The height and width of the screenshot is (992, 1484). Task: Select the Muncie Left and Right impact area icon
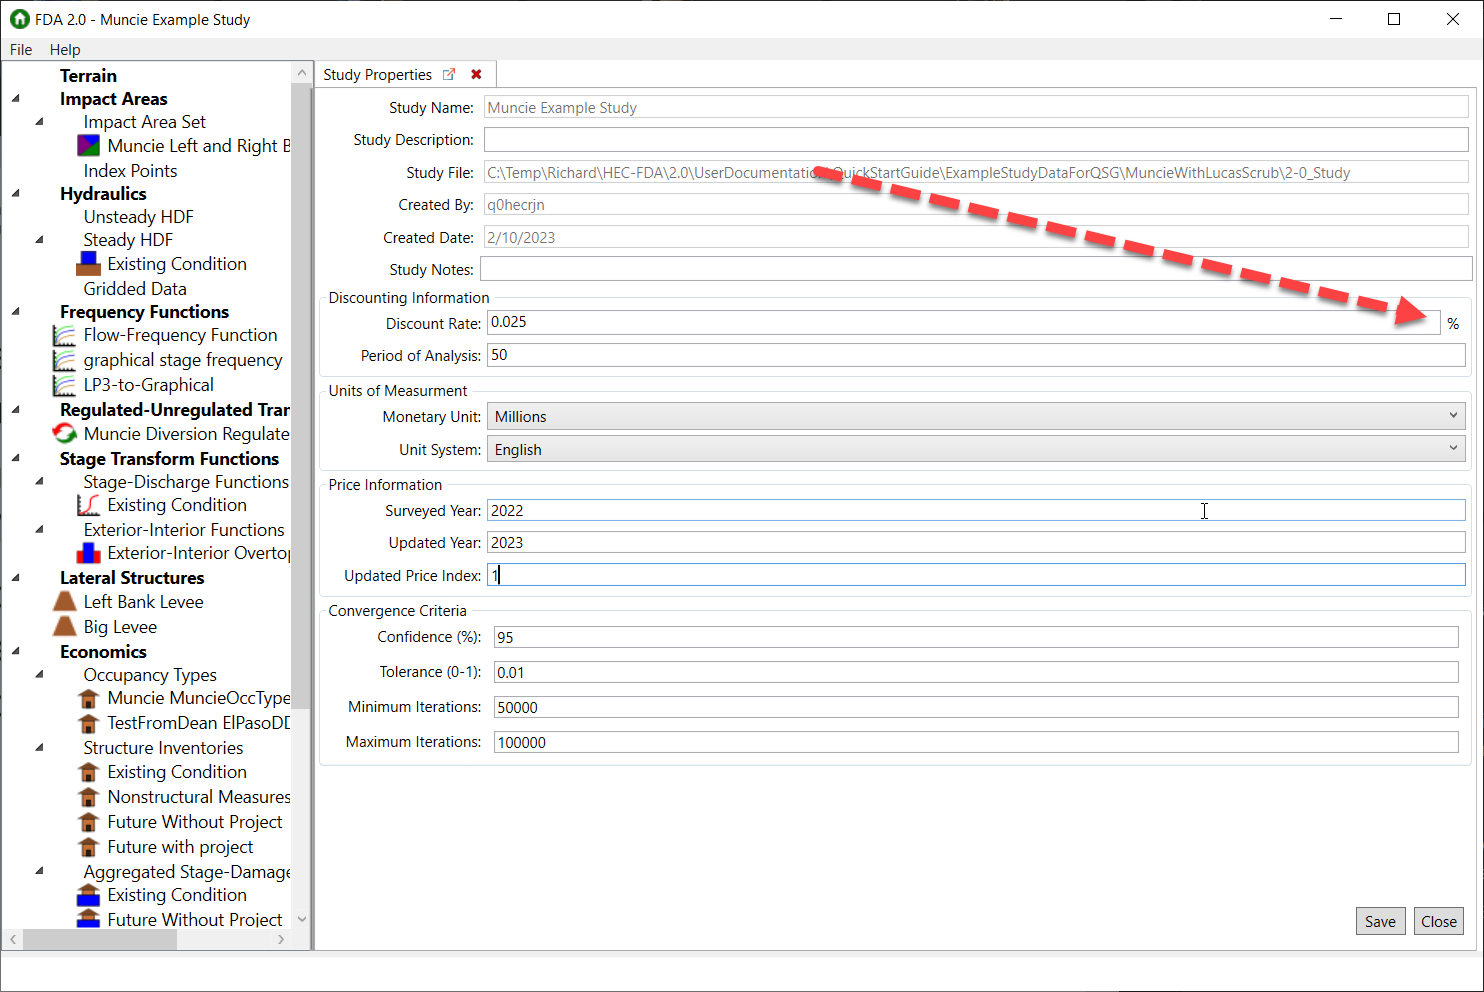(86, 144)
